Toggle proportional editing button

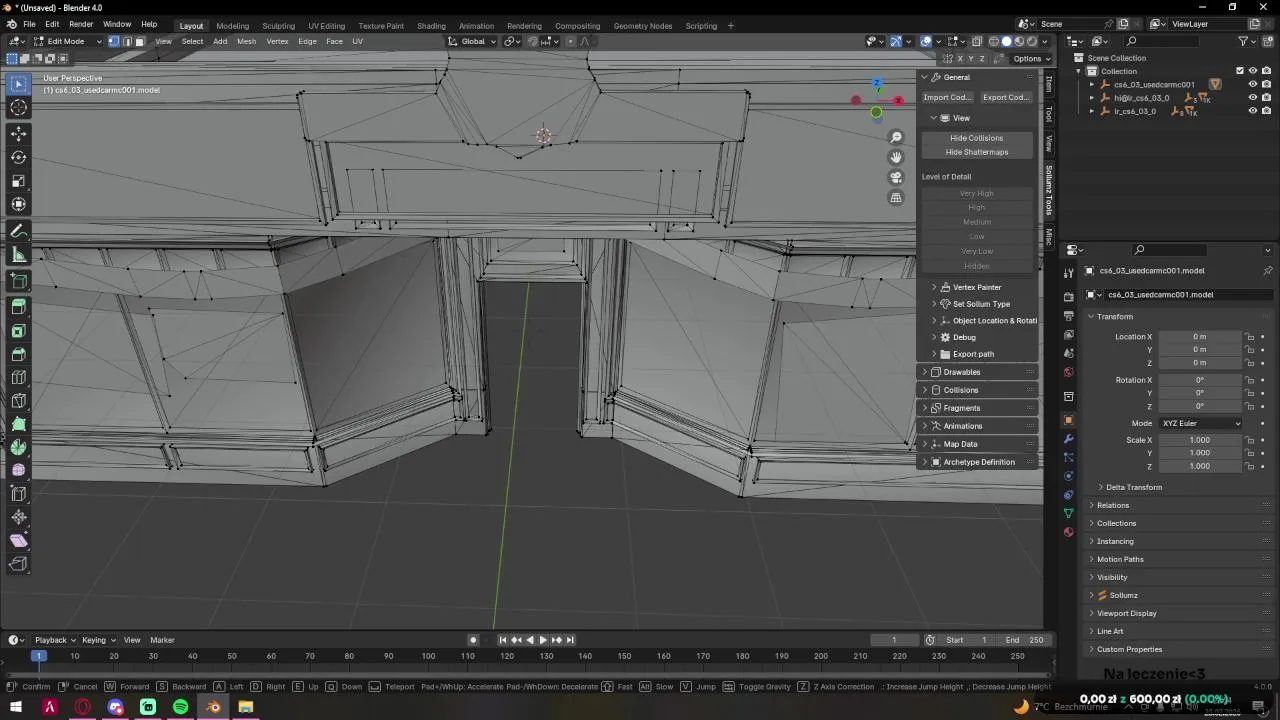coord(571,41)
